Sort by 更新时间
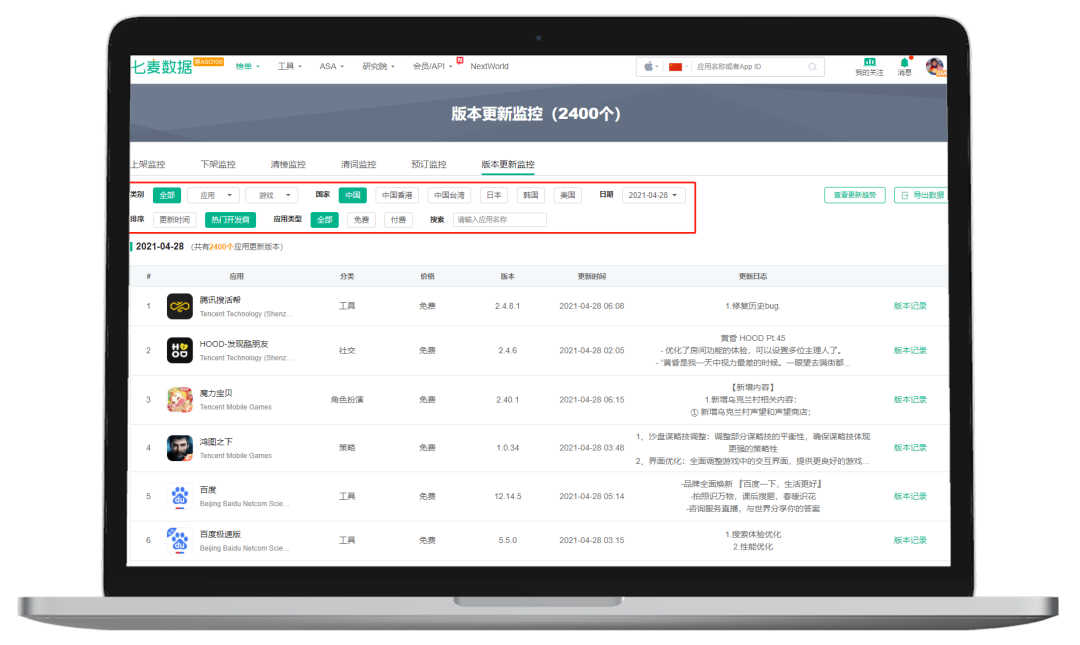1080x645 pixels. click(x=174, y=220)
